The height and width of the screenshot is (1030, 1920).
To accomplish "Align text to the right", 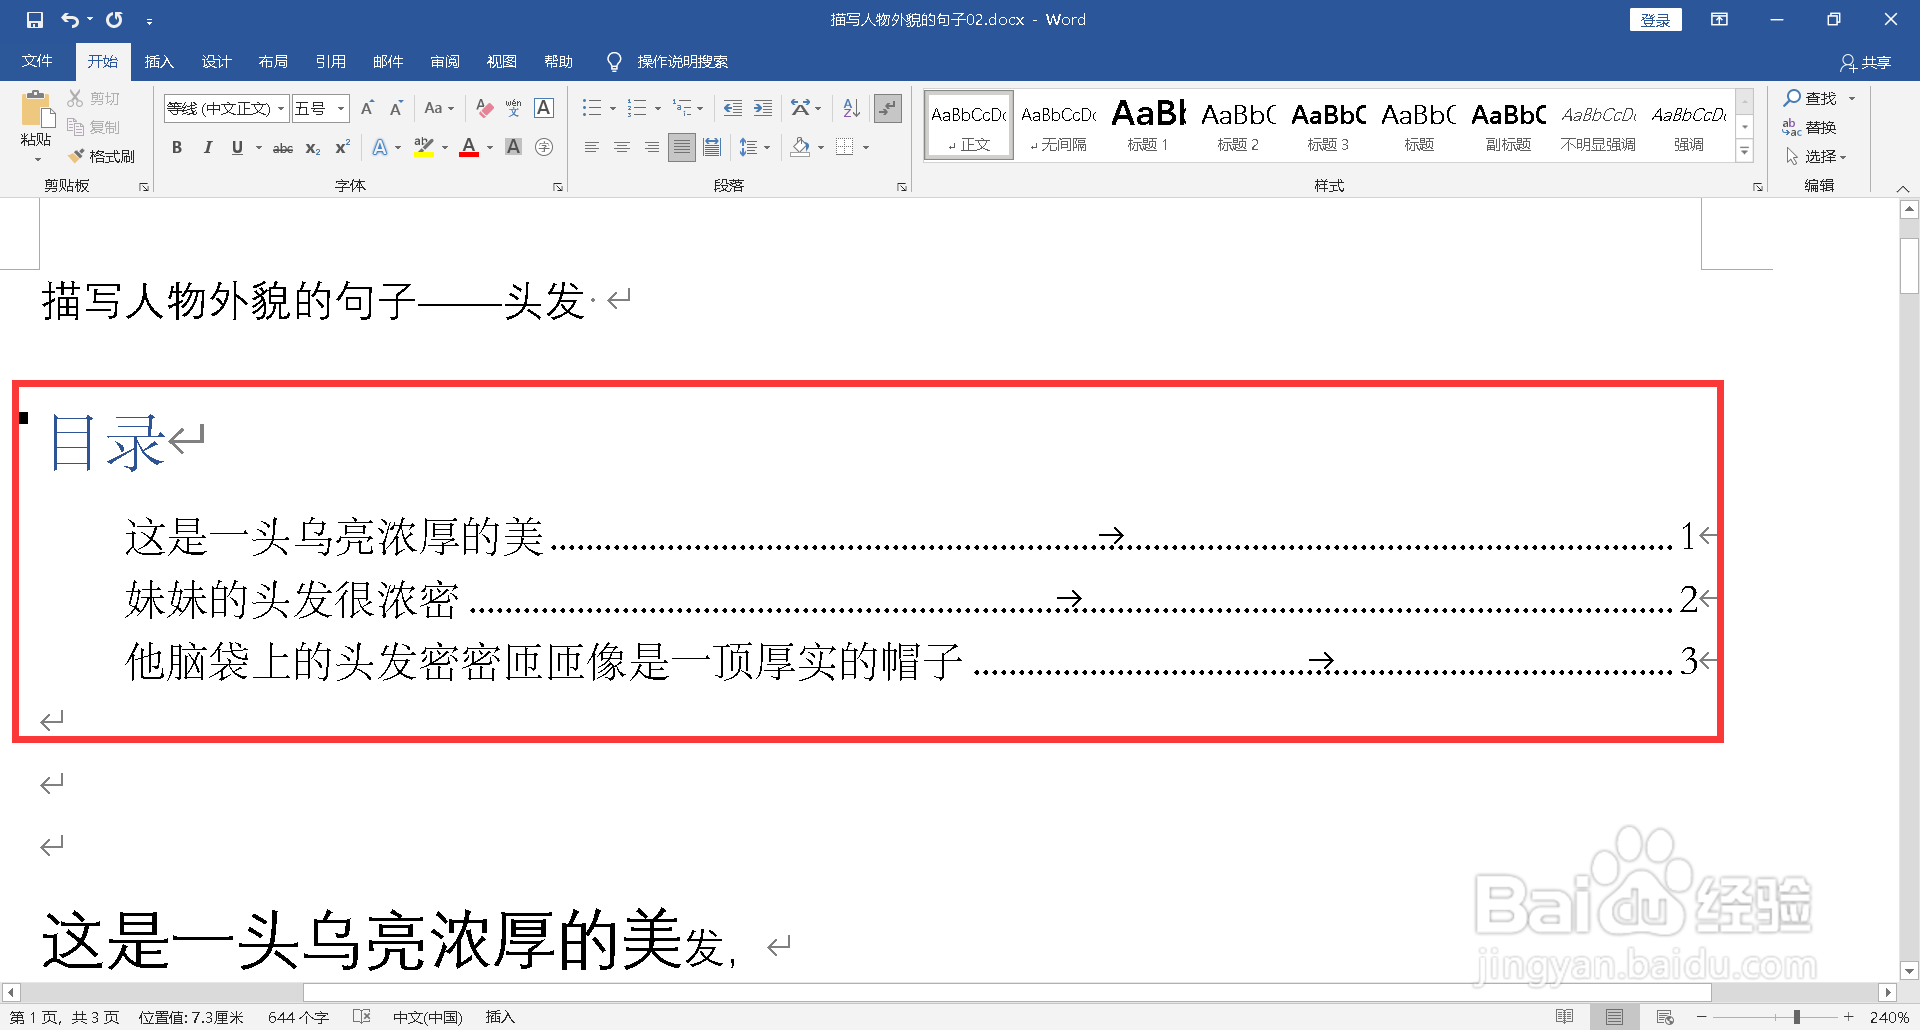I will tap(652, 147).
